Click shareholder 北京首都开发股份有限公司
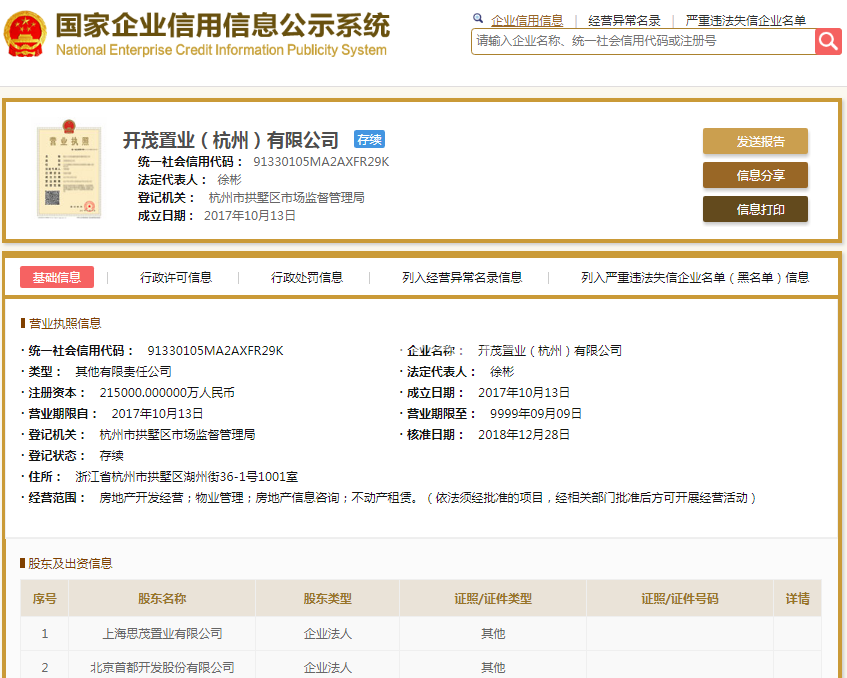 pos(162,667)
